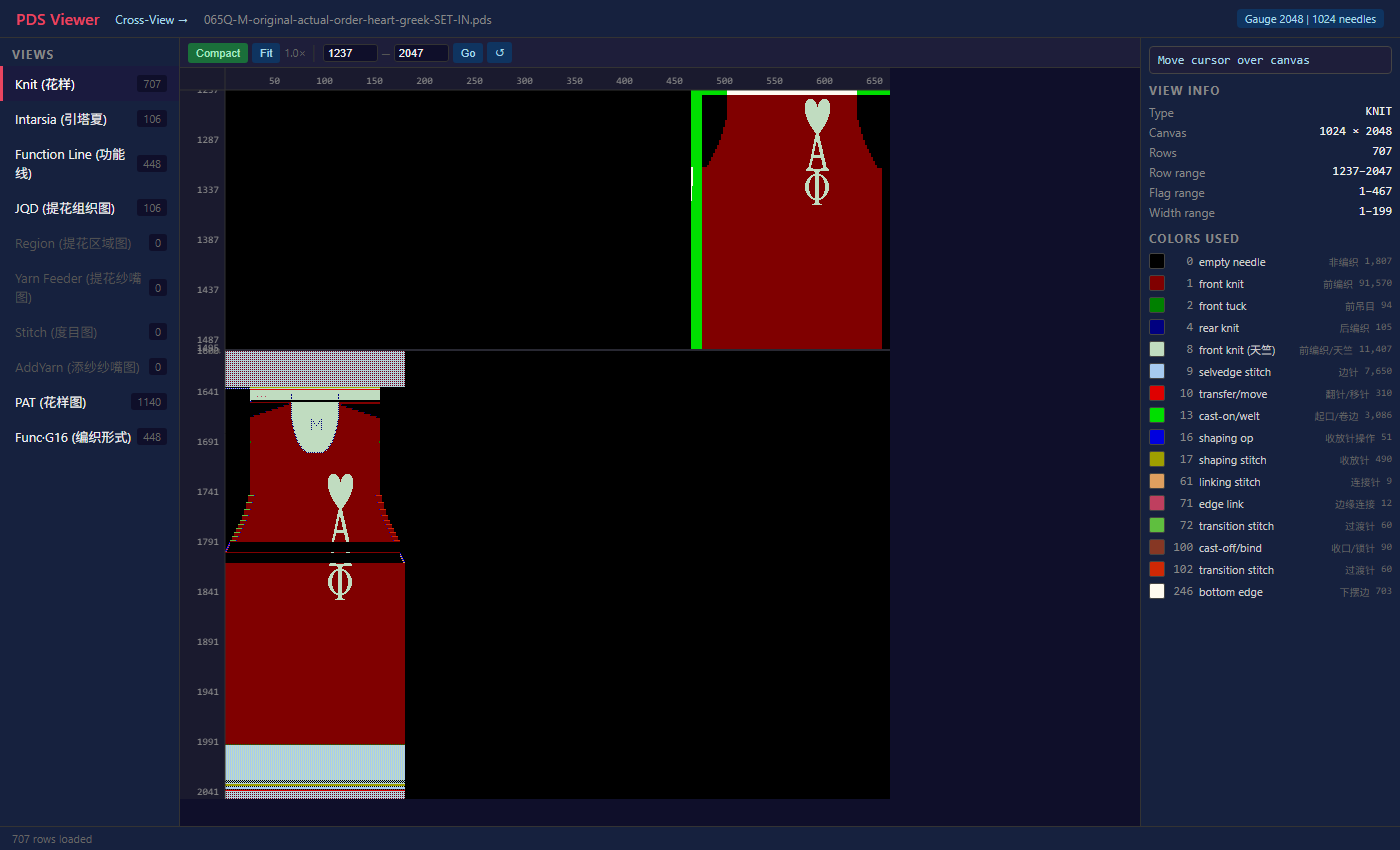Image resolution: width=1400 pixels, height=850 pixels.
Task: Click the Fit zoom button
Action: pos(266,53)
